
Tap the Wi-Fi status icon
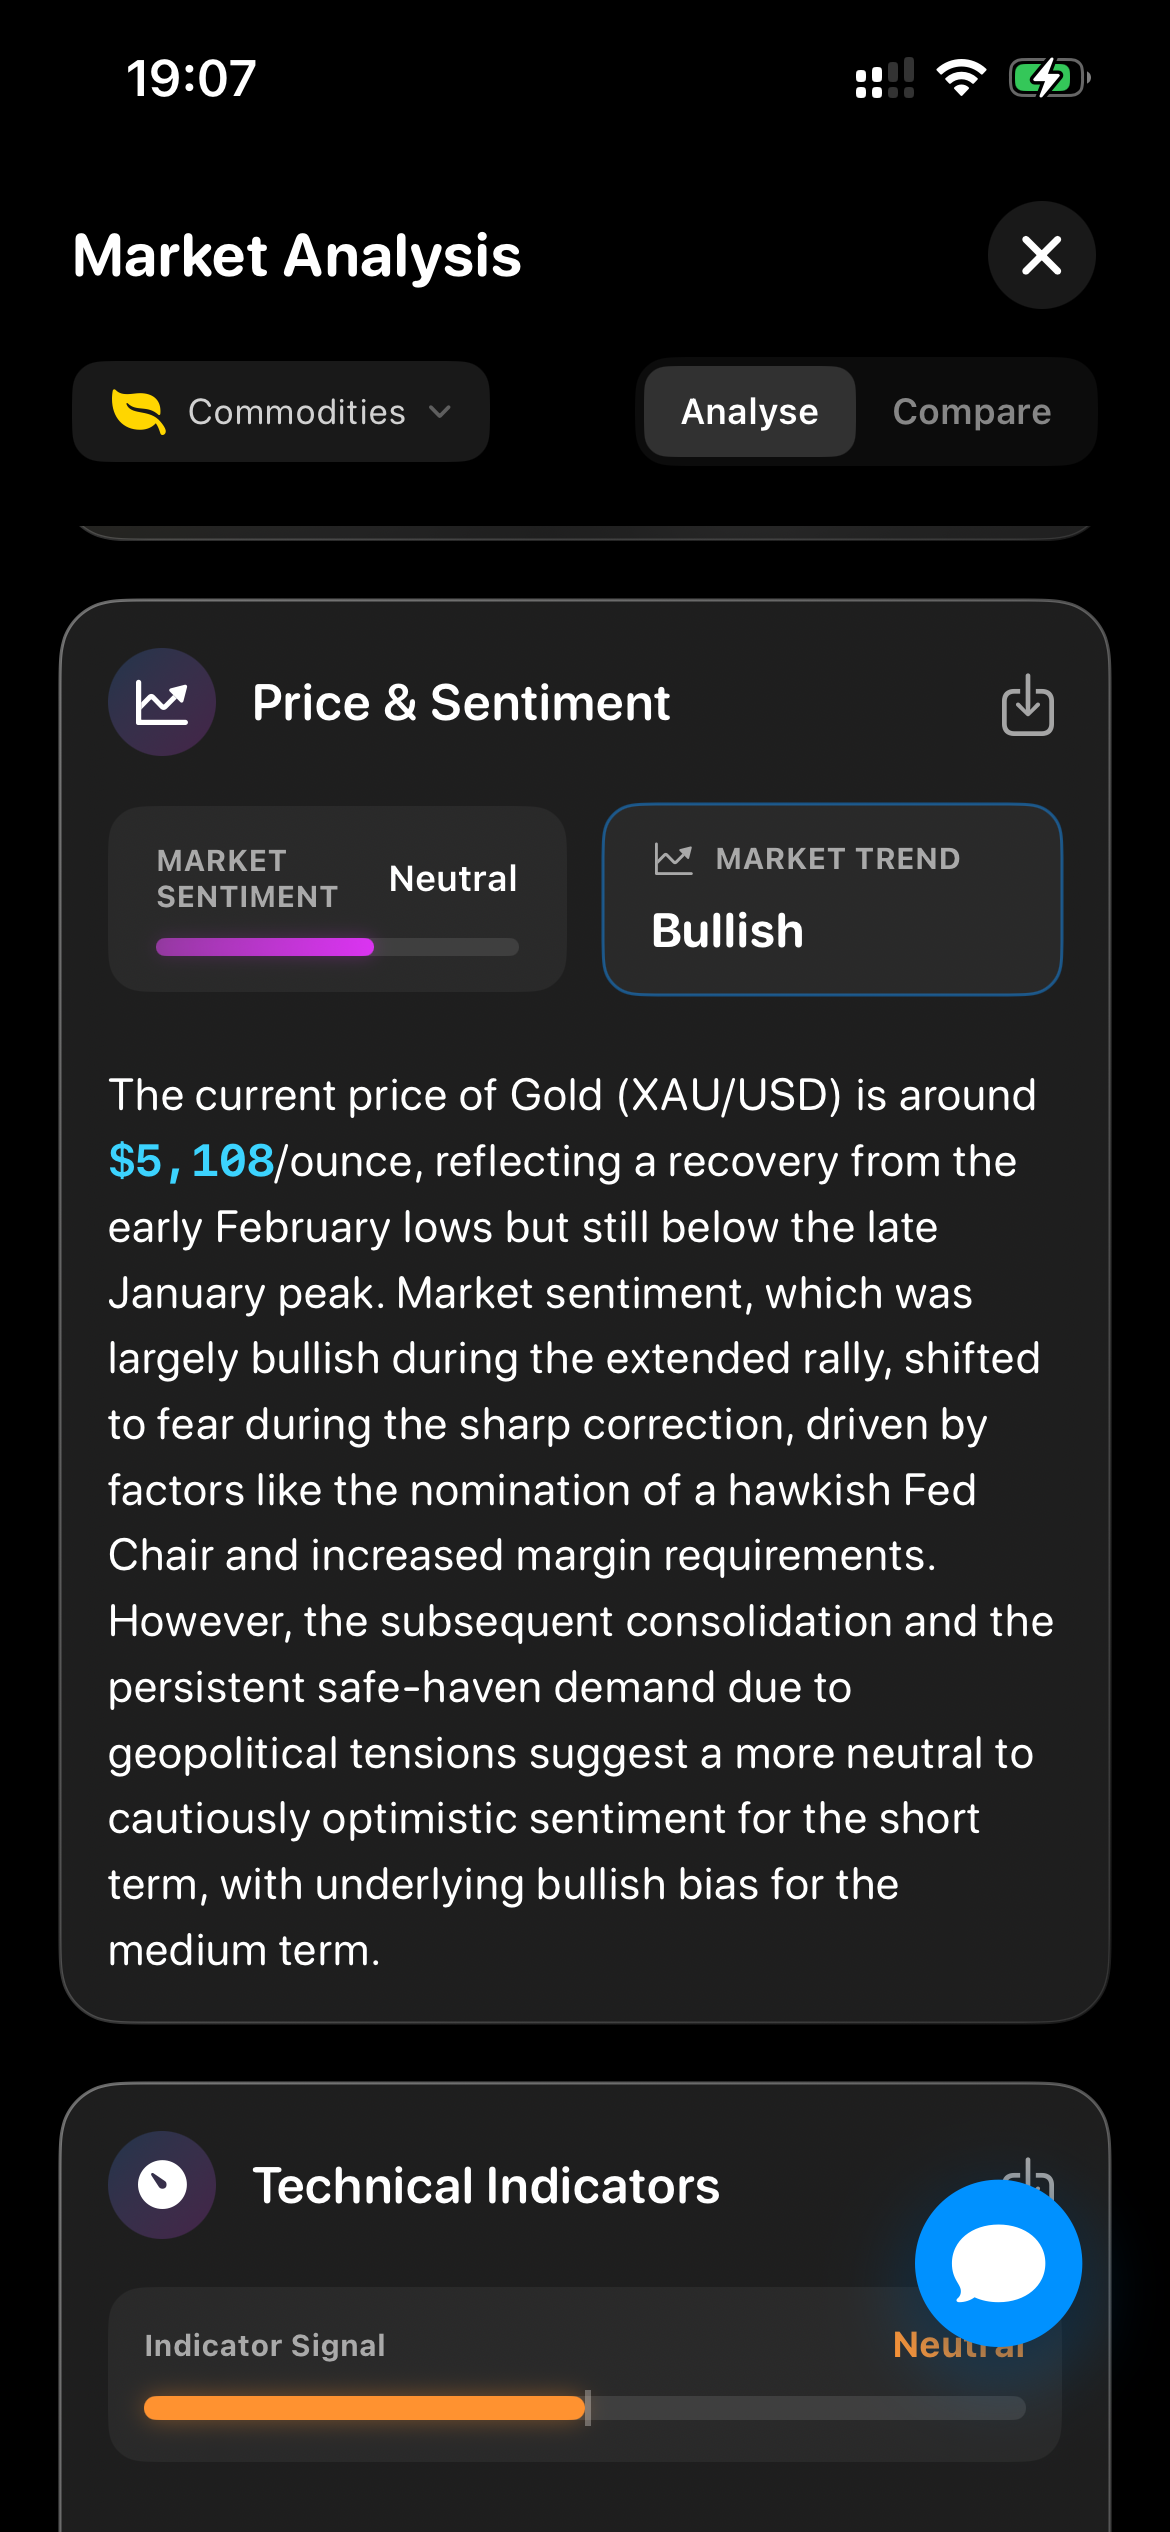(961, 78)
